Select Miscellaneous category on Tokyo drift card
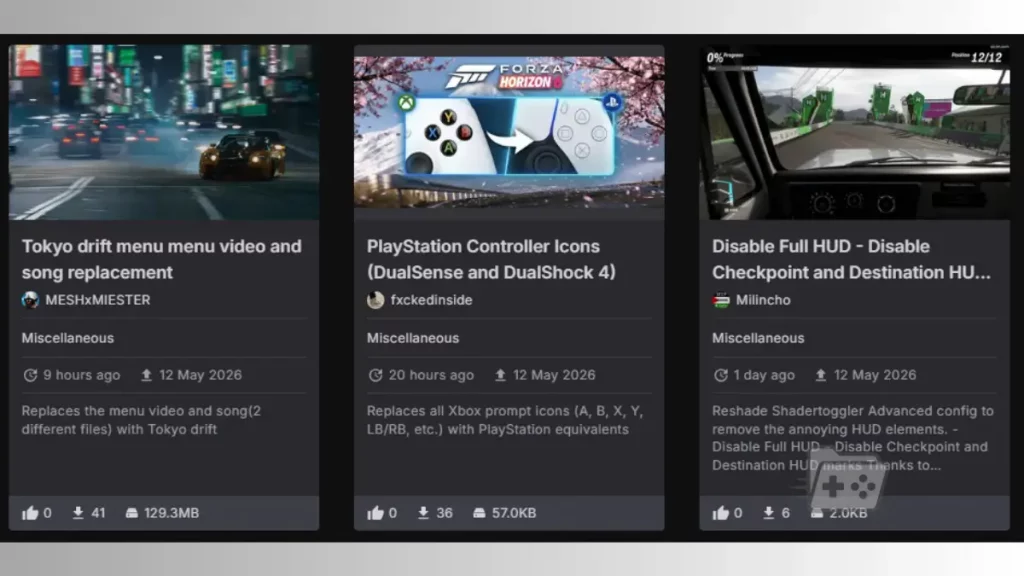 68,338
